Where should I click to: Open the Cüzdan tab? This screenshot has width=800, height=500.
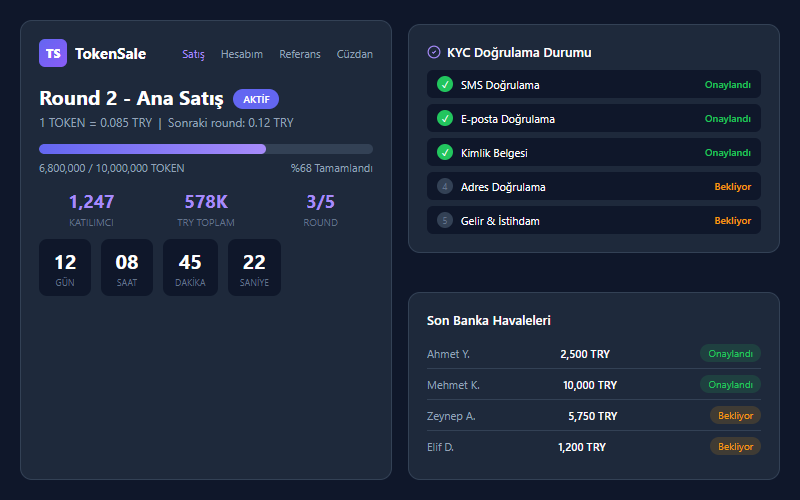tap(355, 54)
